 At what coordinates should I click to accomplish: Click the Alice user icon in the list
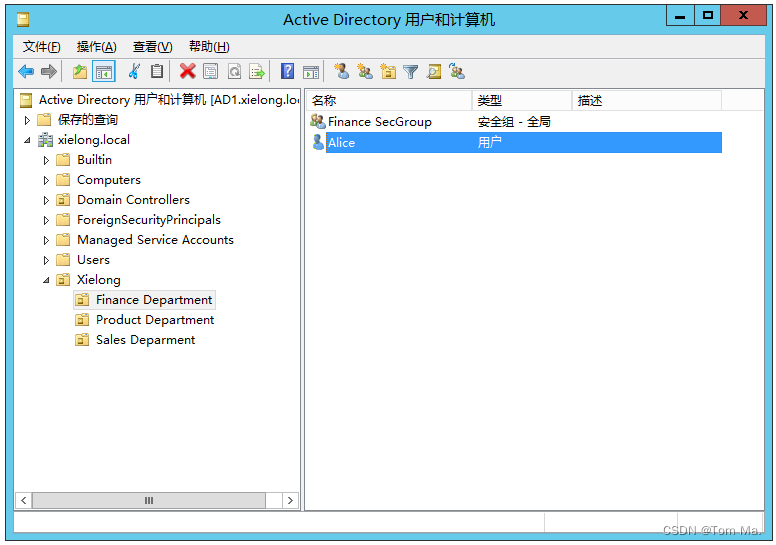click(318, 143)
